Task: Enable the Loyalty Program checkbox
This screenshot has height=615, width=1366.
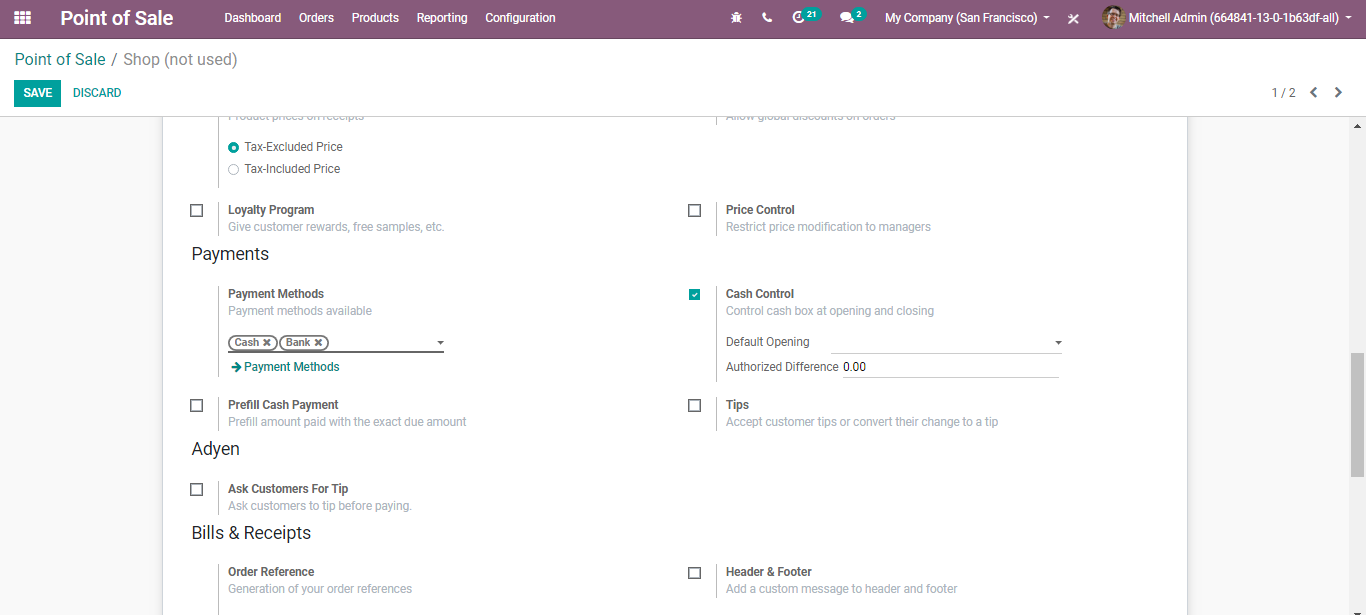Action: click(197, 211)
